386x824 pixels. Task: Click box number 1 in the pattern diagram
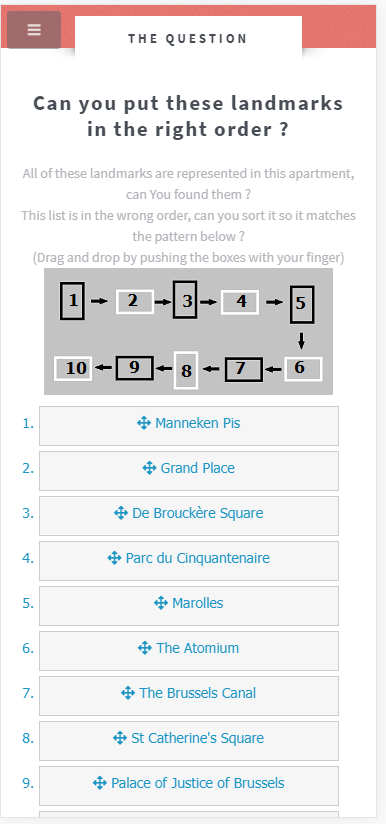(72, 301)
